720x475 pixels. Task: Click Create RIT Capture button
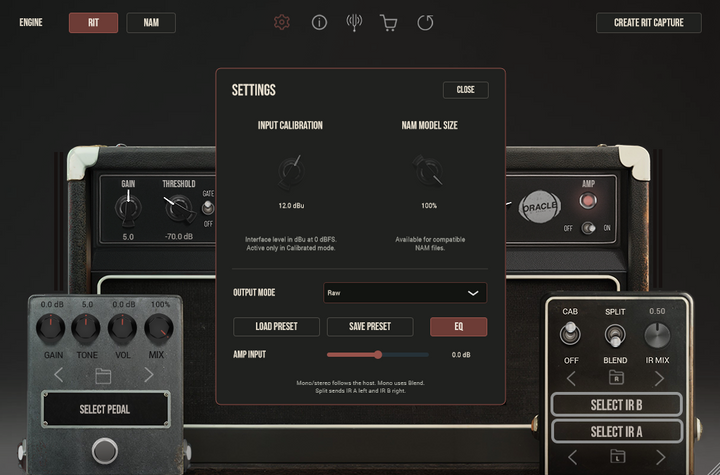point(648,23)
